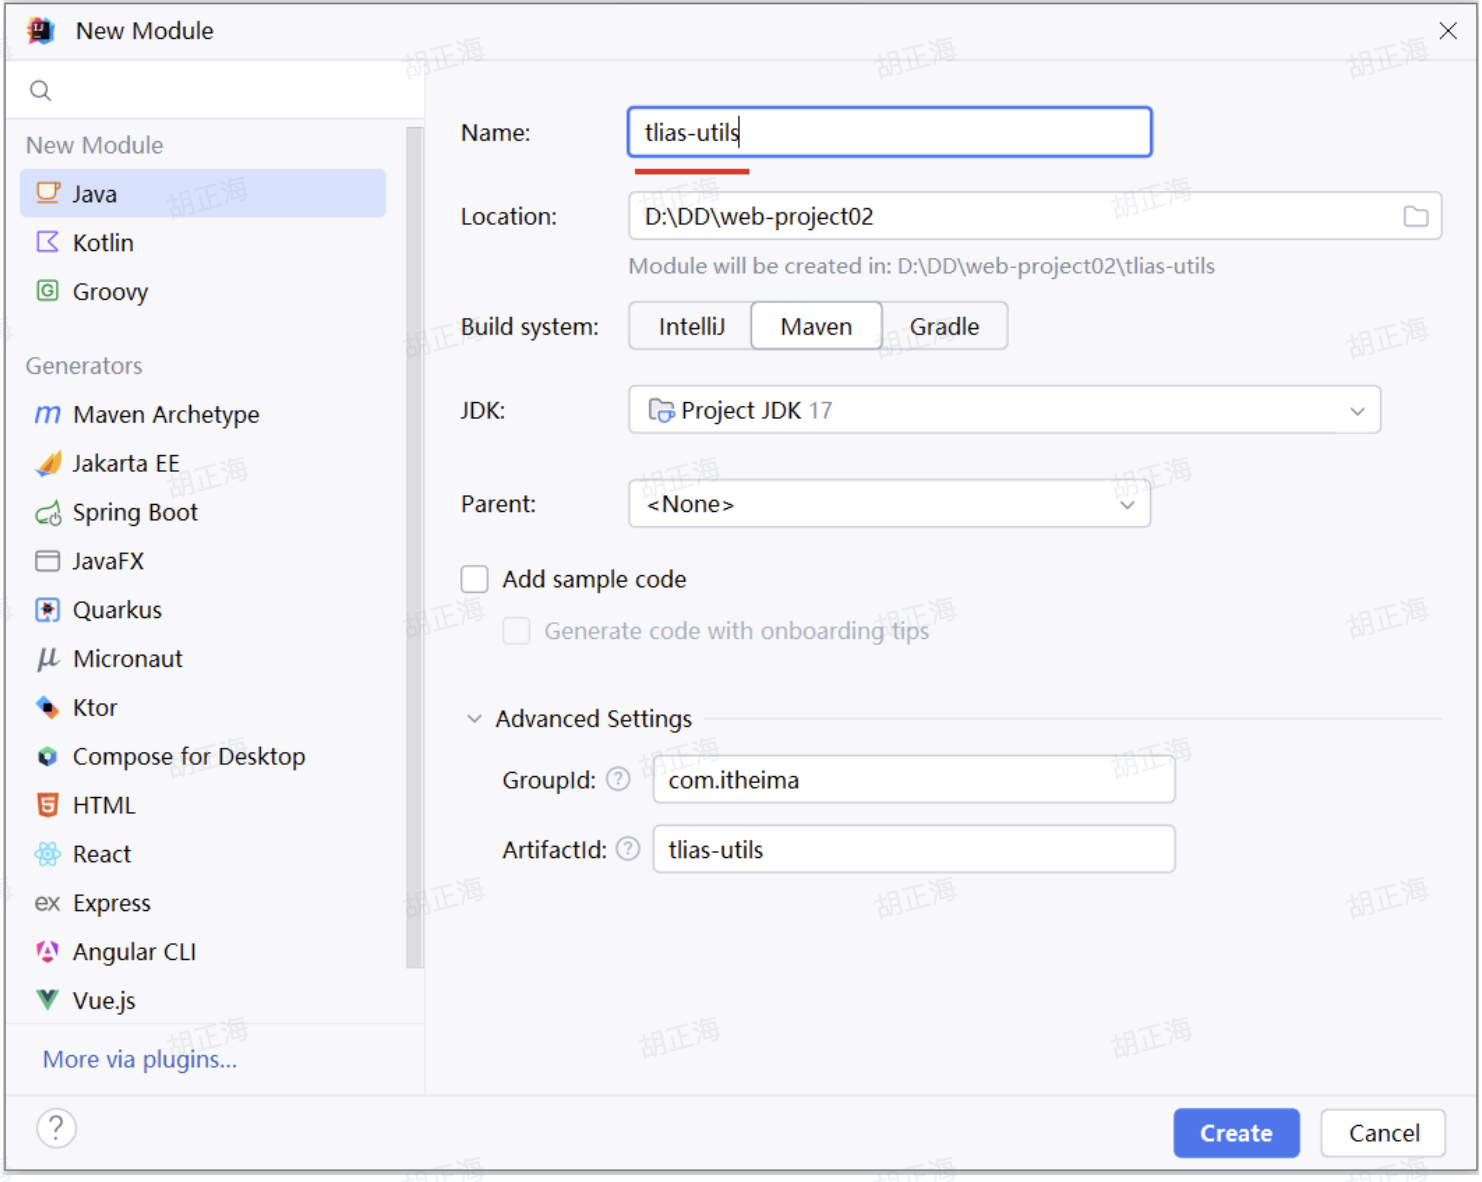Click the Kotlin language icon
Viewport: 1482px width, 1182px height.
47,243
